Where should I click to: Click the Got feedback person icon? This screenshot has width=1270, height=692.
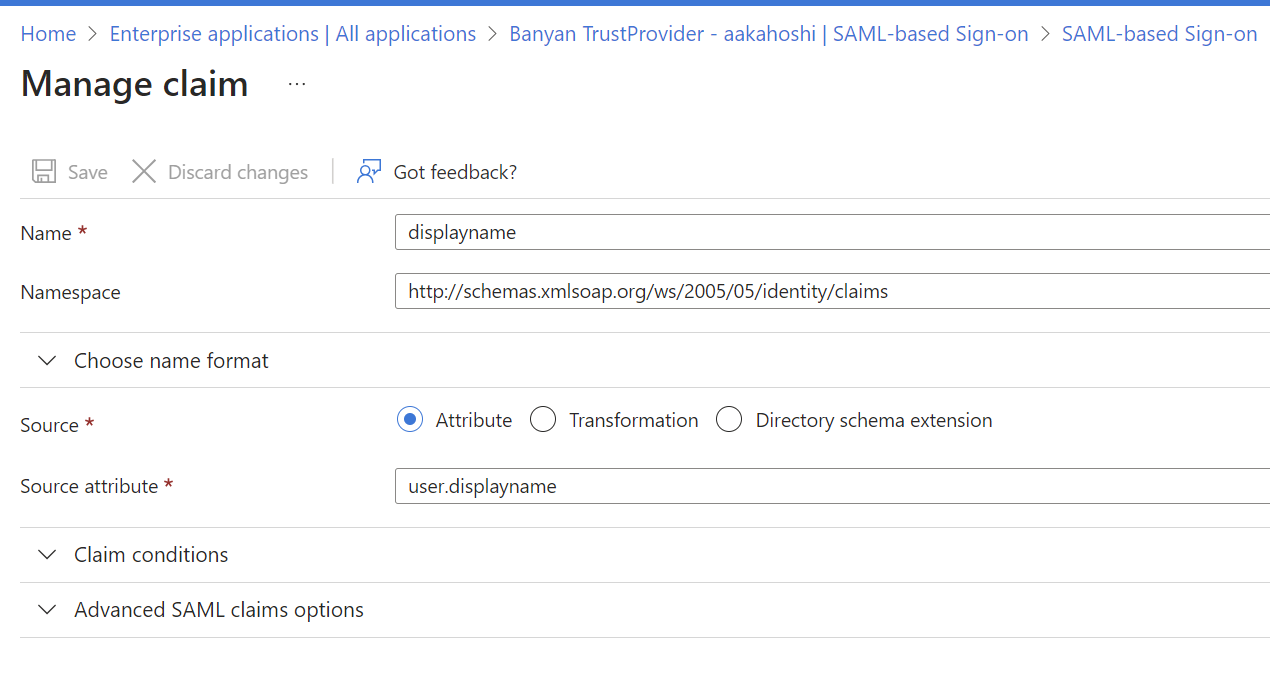click(369, 172)
